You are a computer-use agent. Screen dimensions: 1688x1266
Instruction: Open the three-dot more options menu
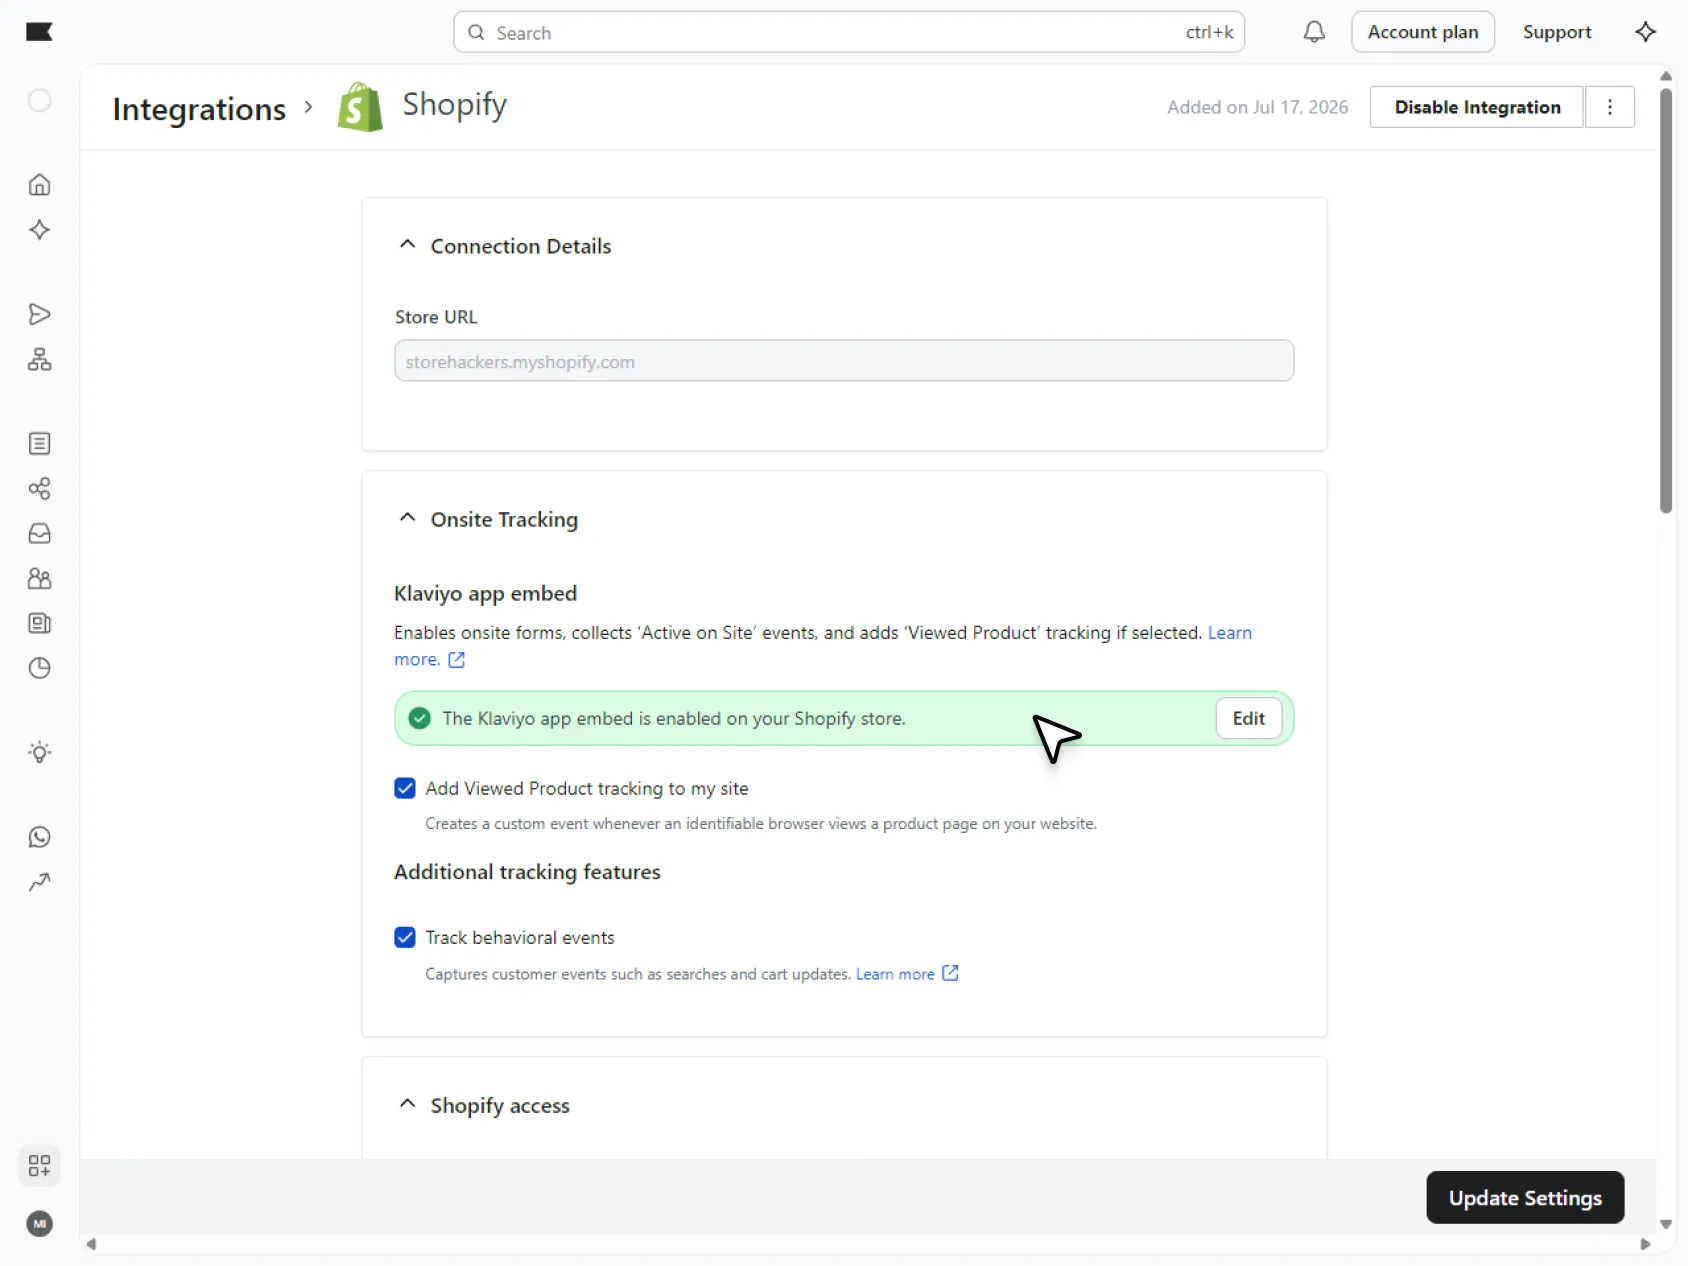coord(1609,107)
